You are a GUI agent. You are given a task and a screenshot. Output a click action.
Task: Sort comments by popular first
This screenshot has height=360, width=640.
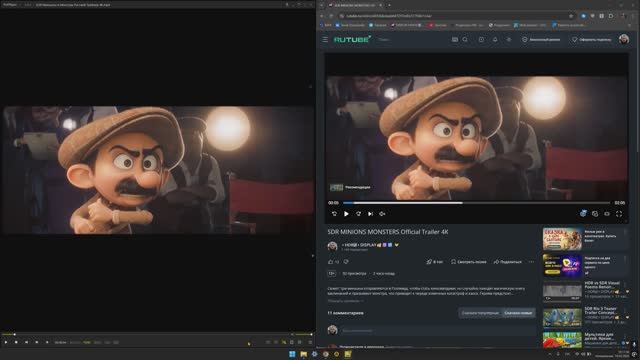pos(480,313)
